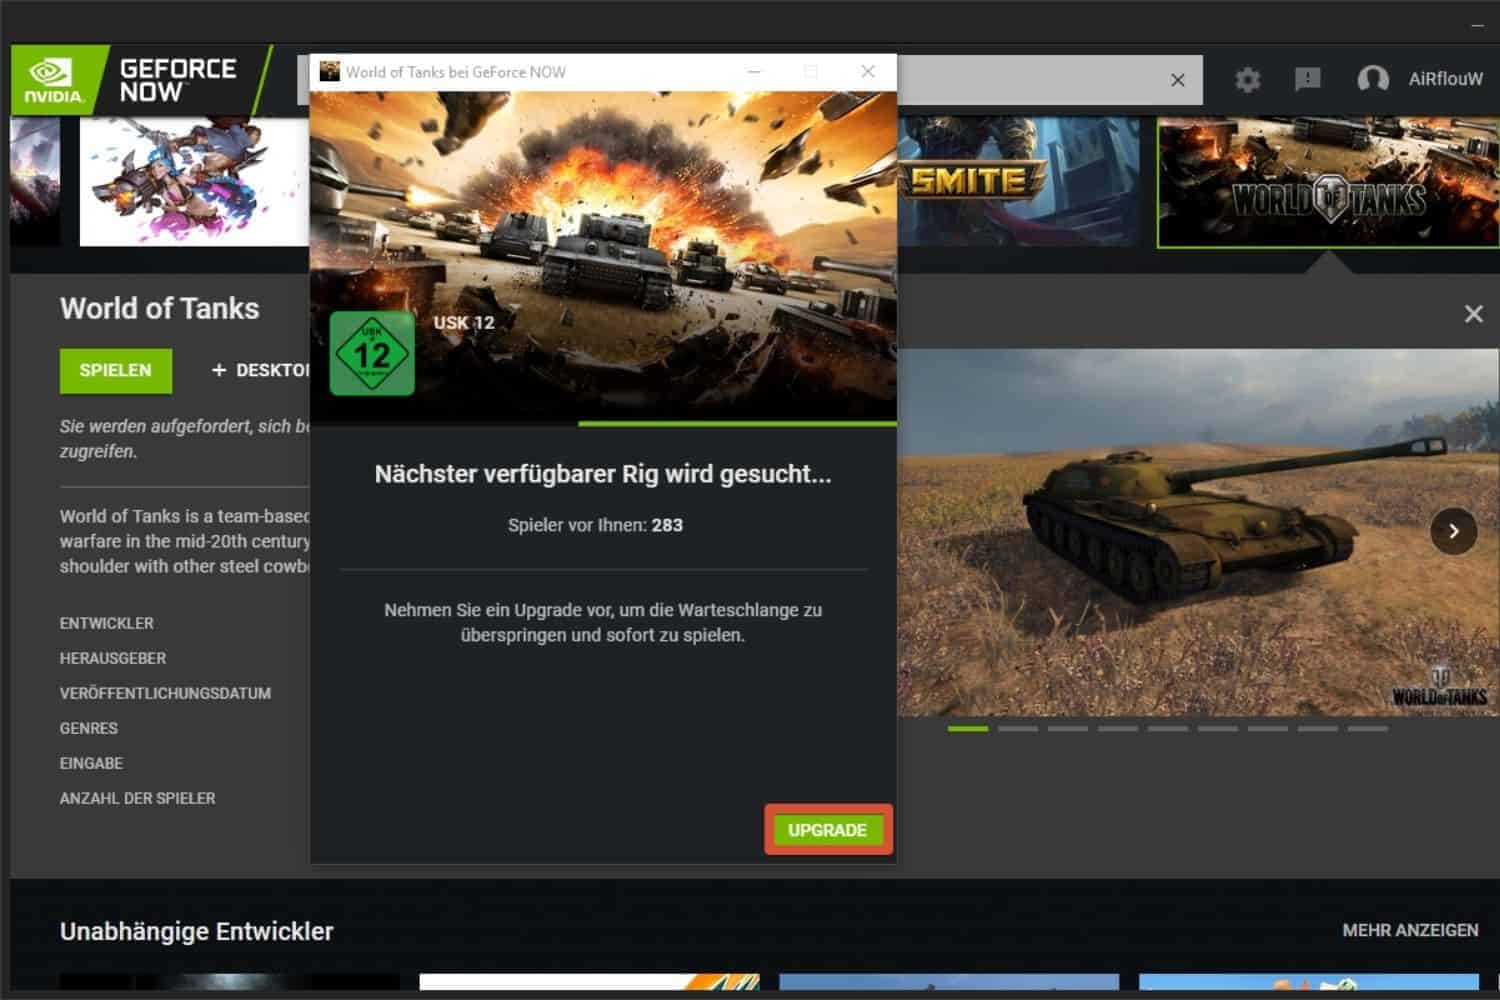Click the green SPIELEN button
Viewport: 1500px width, 1000px height.
(116, 370)
